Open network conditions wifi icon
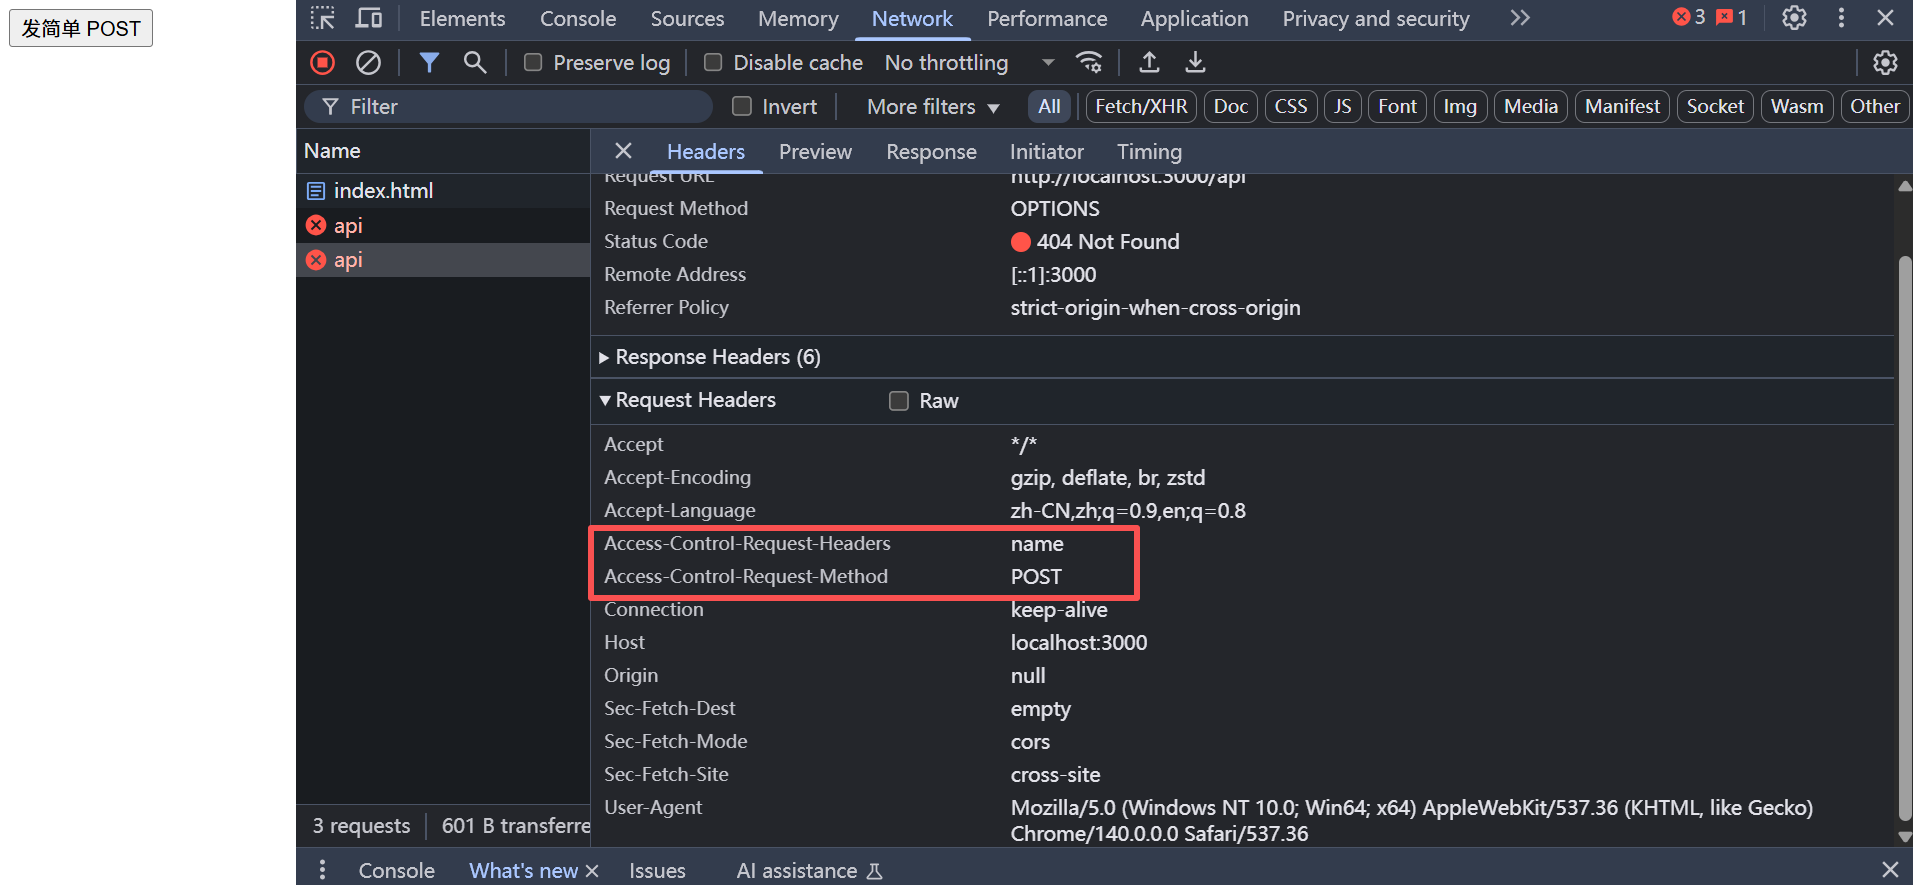Screen dimensions: 1913x885 pos(1089,63)
